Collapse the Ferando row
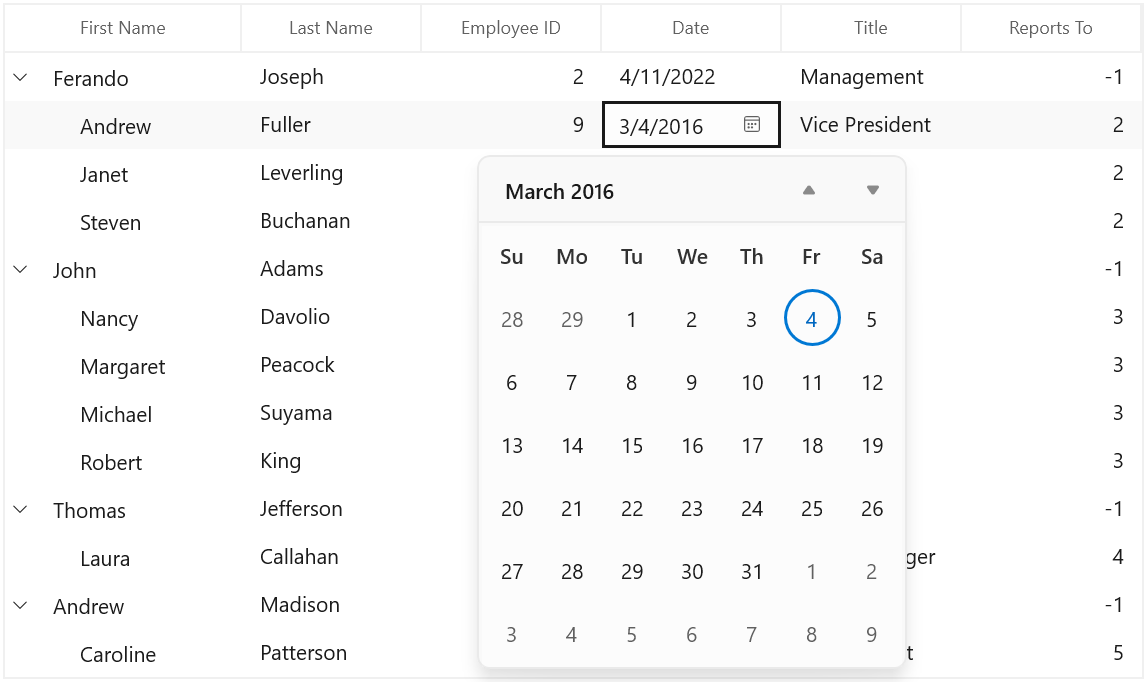This screenshot has height=682, width=1147. pos(20,78)
